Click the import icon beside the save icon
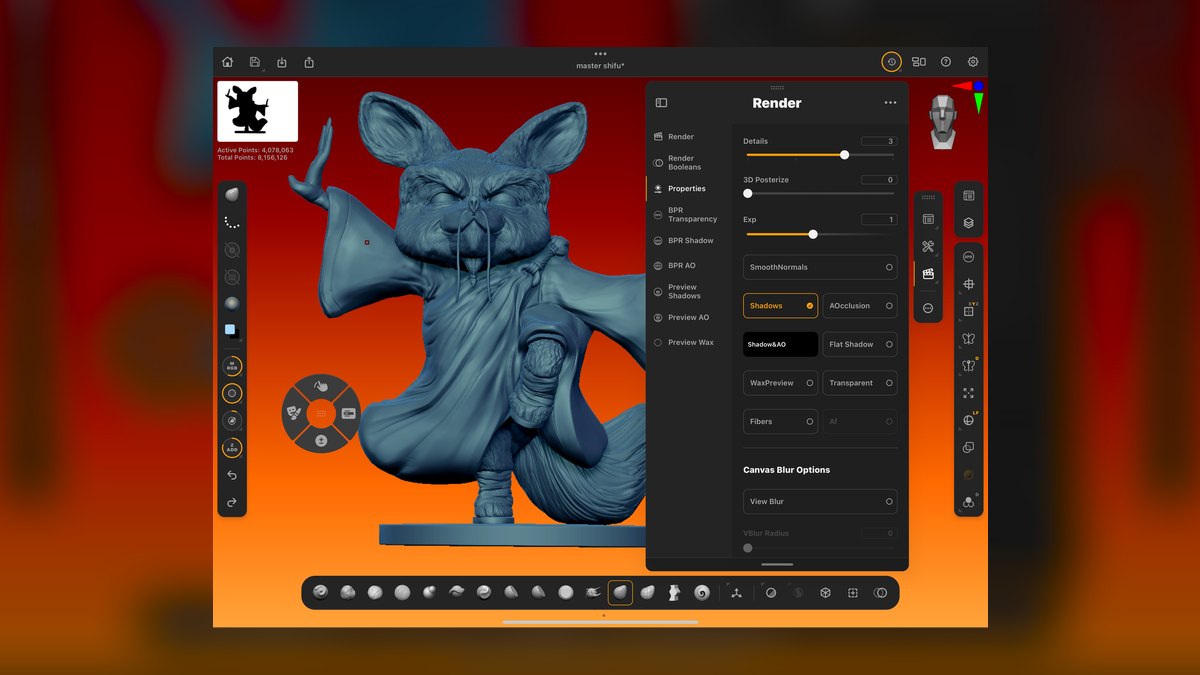The image size is (1200, 675). point(282,62)
